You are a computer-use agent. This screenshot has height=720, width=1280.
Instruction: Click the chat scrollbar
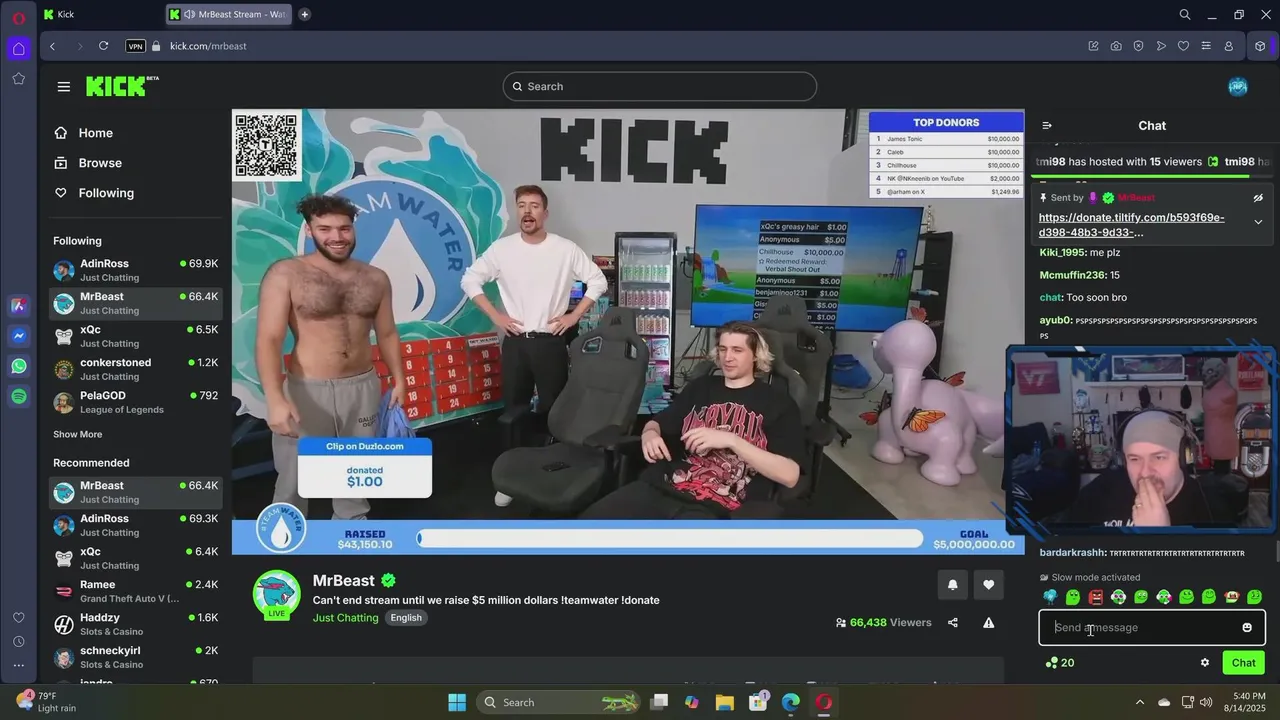pos(1276,551)
